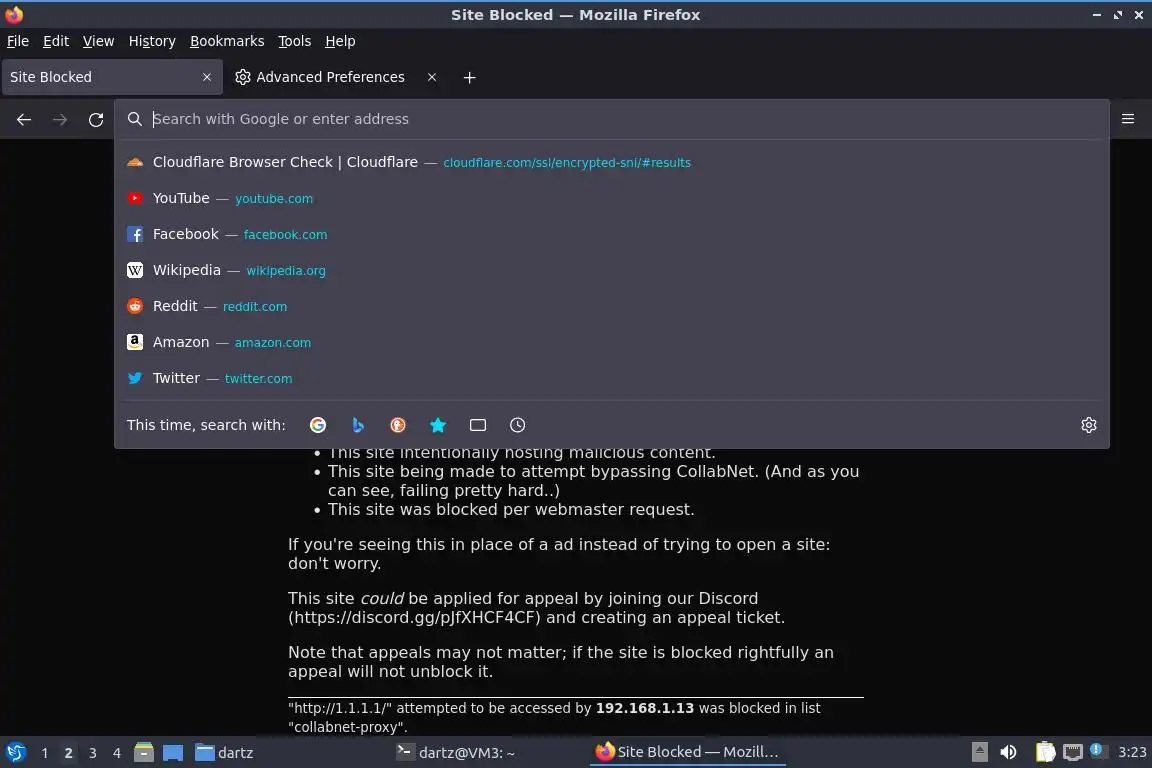Click the Amazon favicon in suggestions
Screen dimensions: 1152x768
tap(135, 342)
